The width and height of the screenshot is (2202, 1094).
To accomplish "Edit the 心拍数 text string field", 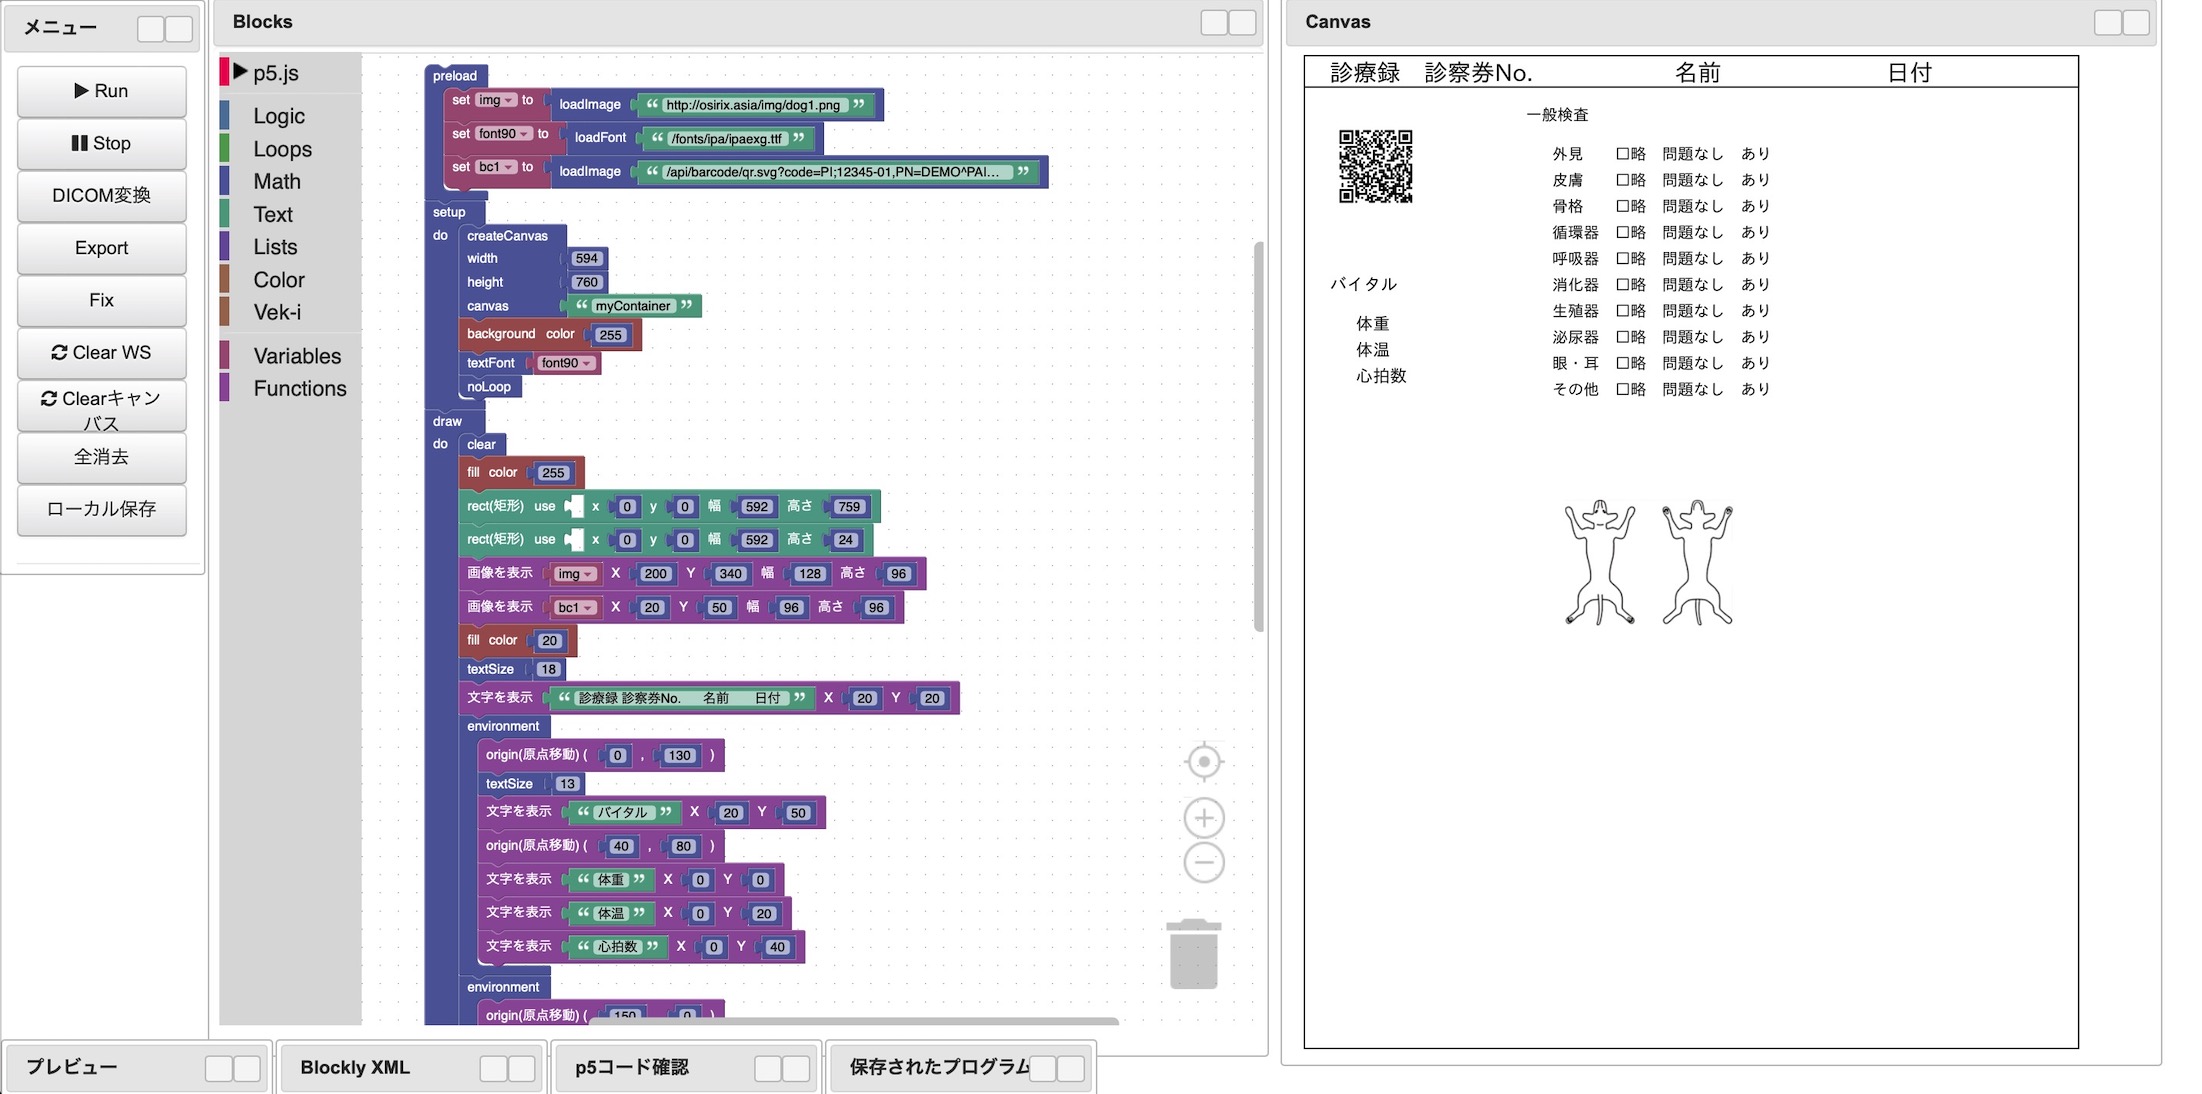I will (x=617, y=947).
